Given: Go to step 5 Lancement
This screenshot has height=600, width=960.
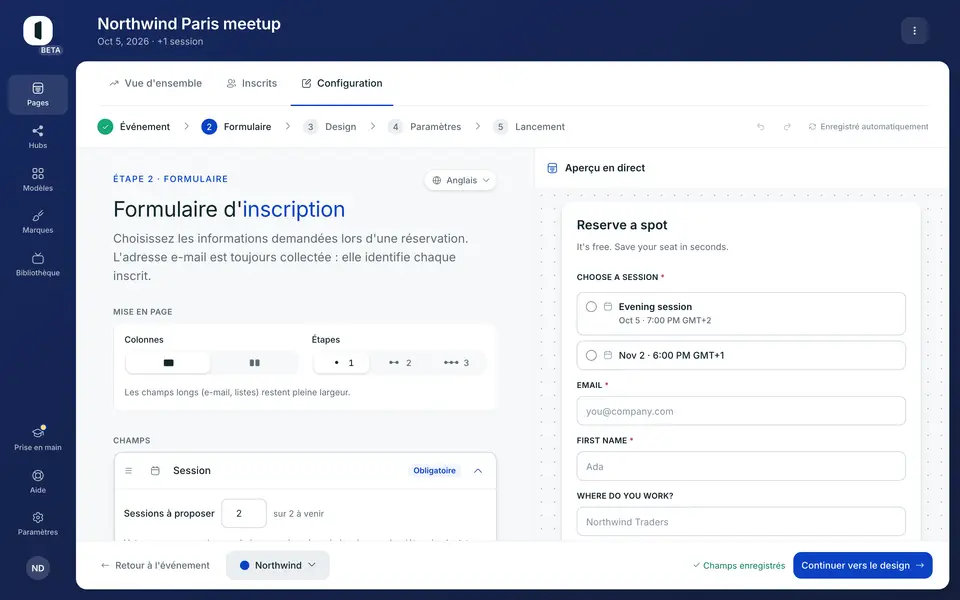Looking at the screenshot, I should [529, 127].
